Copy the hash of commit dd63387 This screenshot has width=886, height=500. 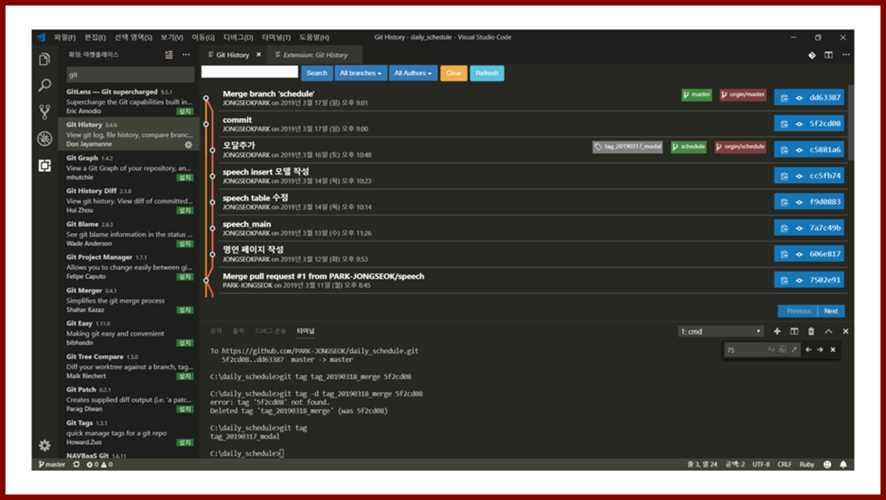784,98
